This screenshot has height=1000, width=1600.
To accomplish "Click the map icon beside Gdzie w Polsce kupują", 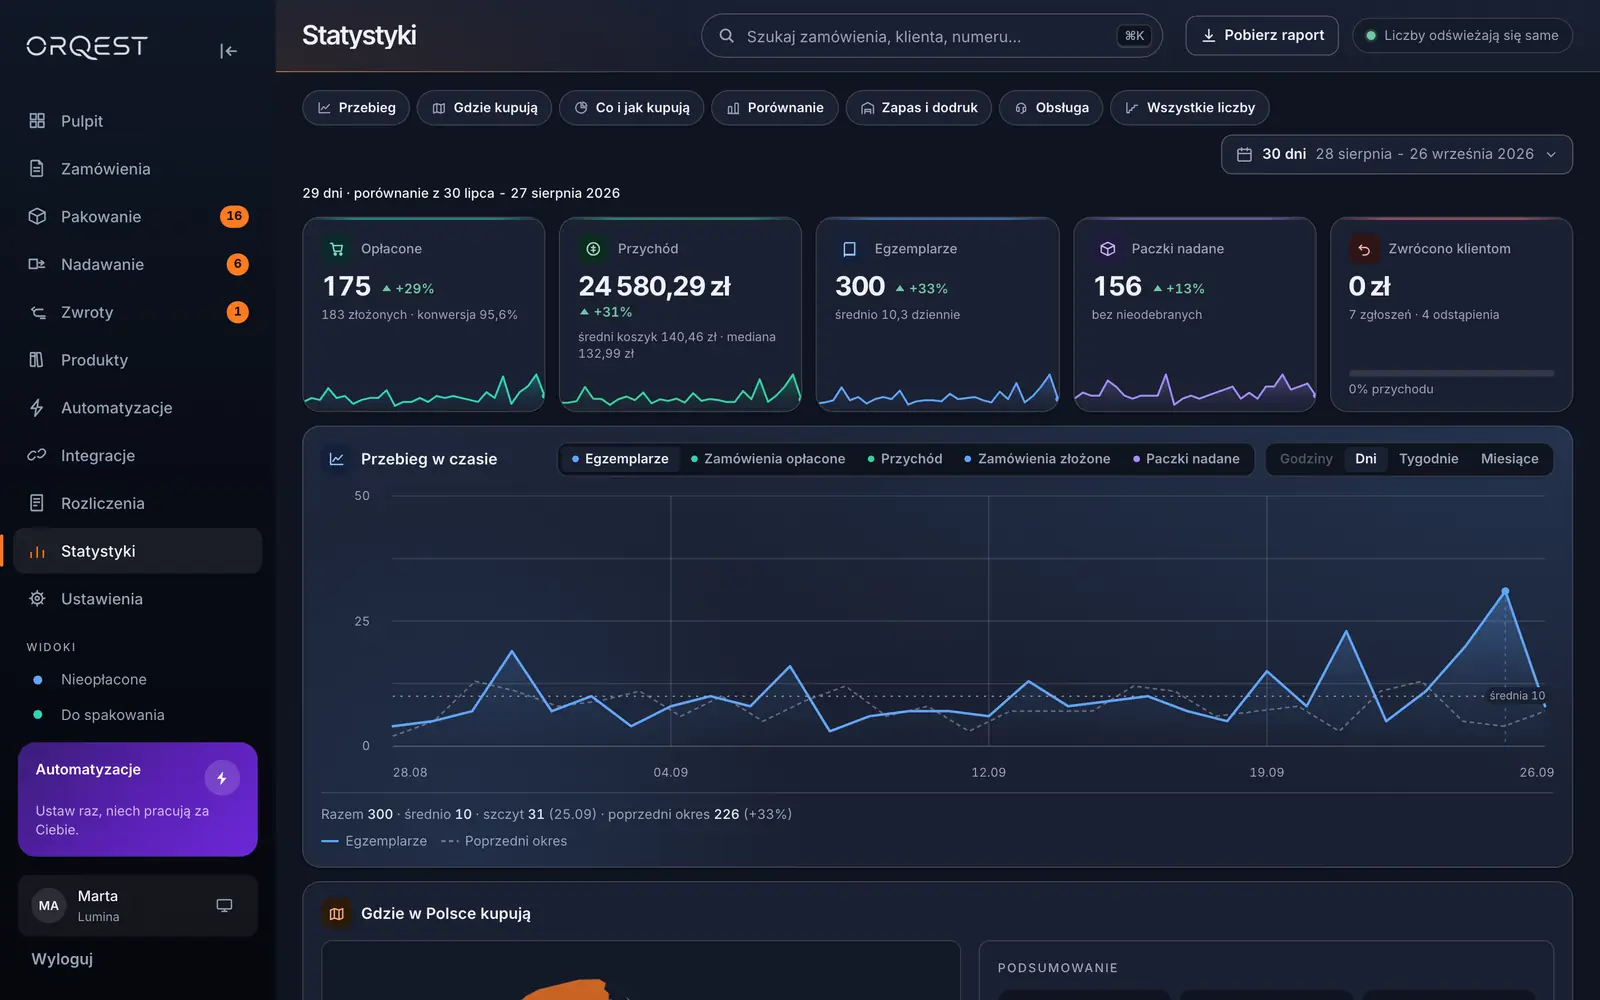I will [337, 914].
